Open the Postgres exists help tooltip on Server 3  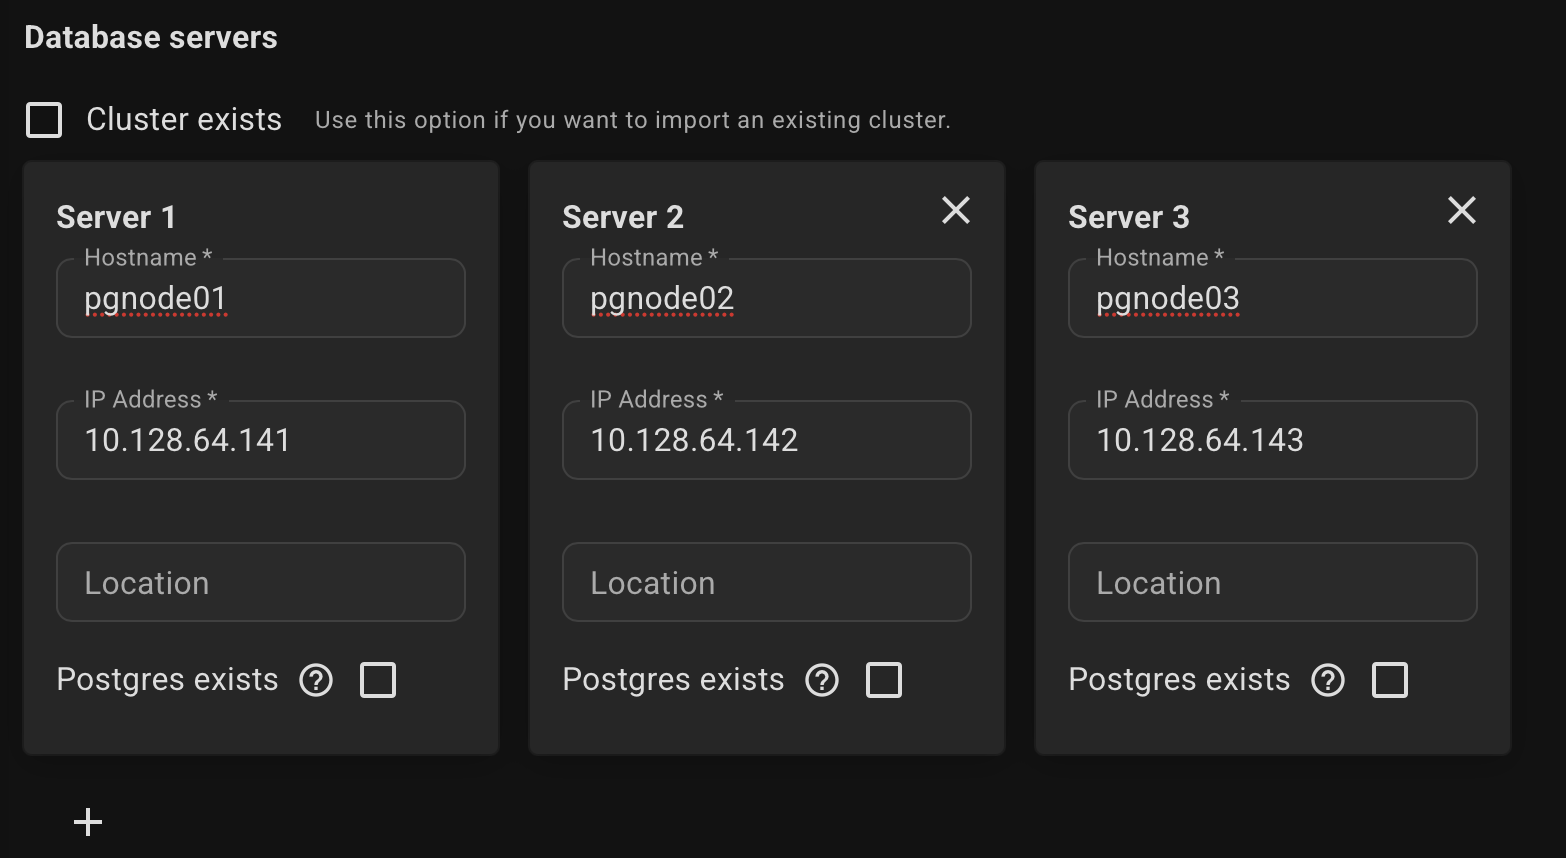tap(1328, 680)
